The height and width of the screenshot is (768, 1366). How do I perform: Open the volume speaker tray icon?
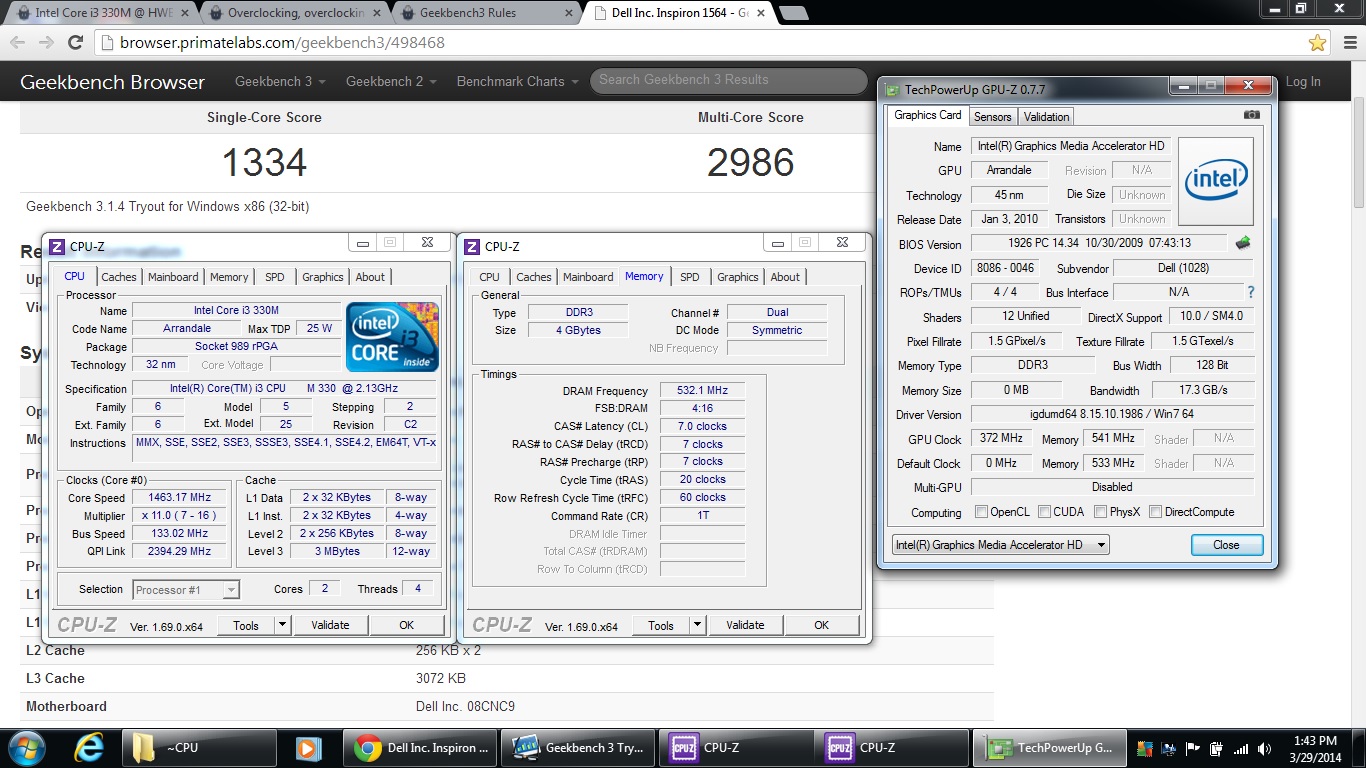(x=1264, y=749)
